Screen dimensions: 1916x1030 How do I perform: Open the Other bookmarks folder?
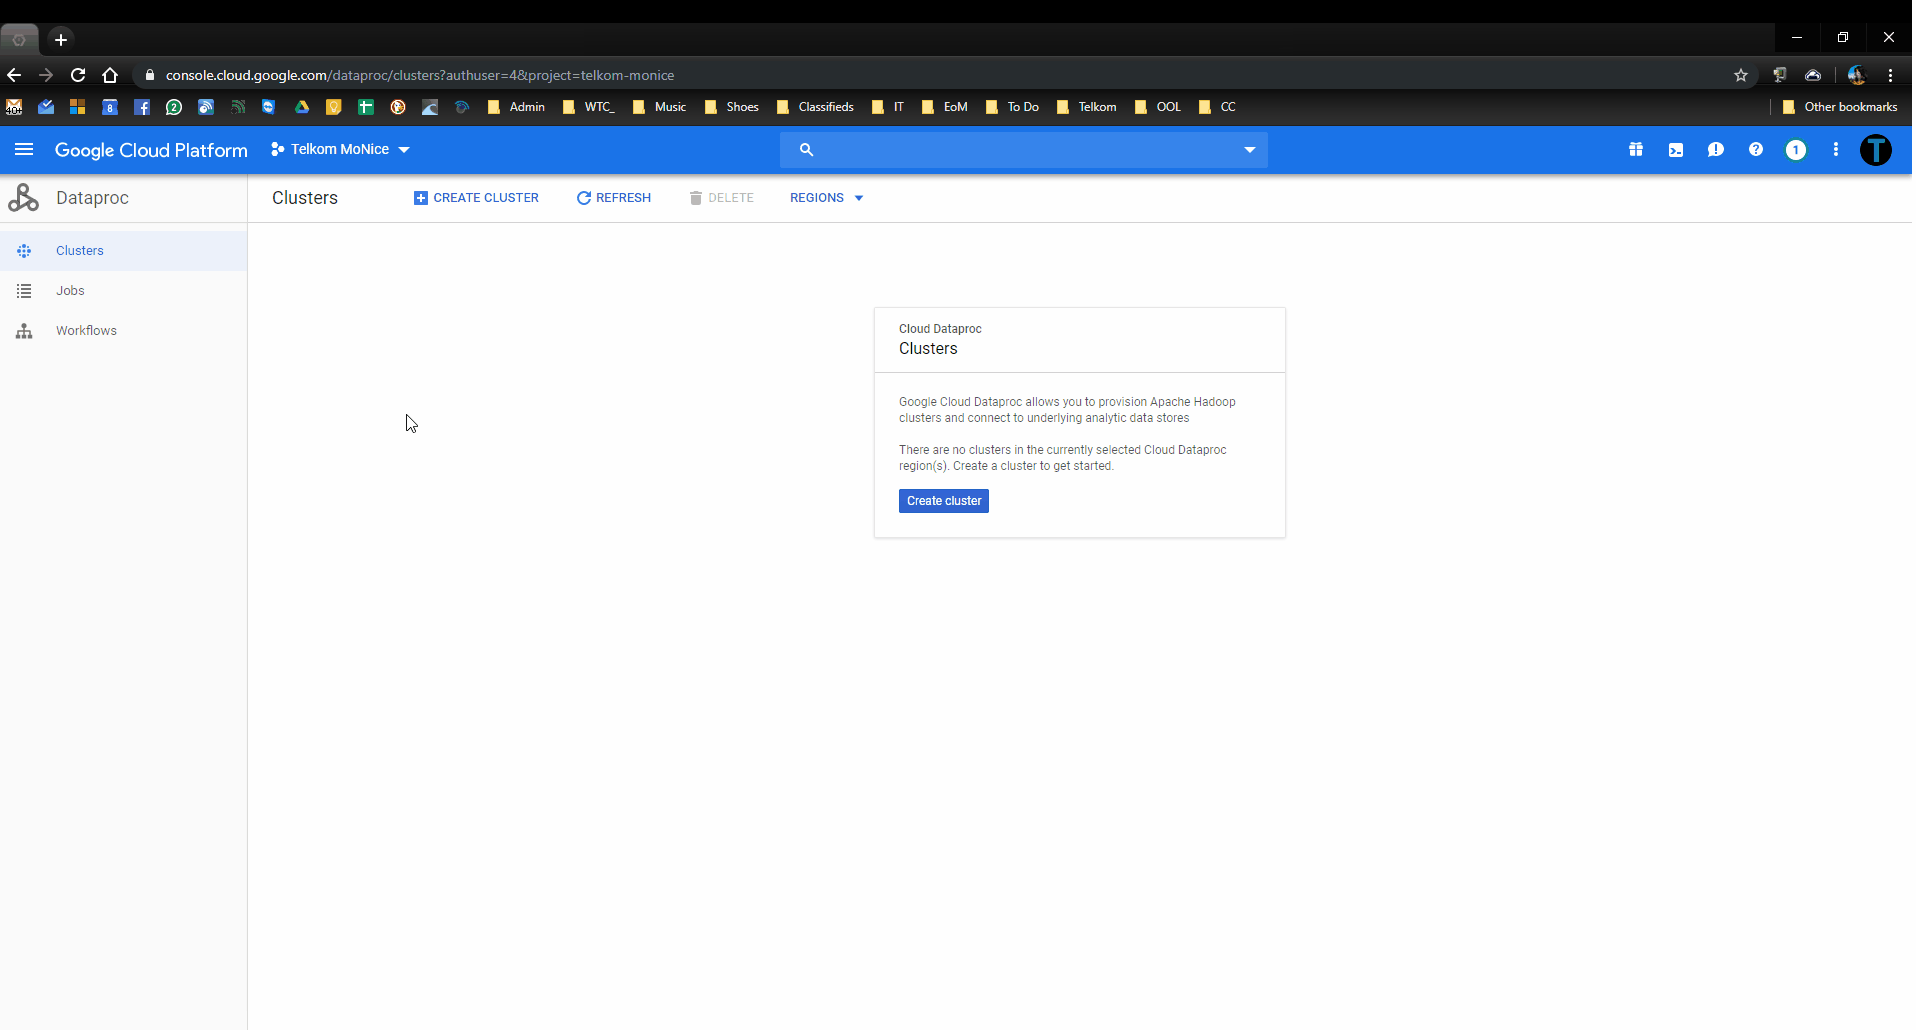(x=1839, y=107)
